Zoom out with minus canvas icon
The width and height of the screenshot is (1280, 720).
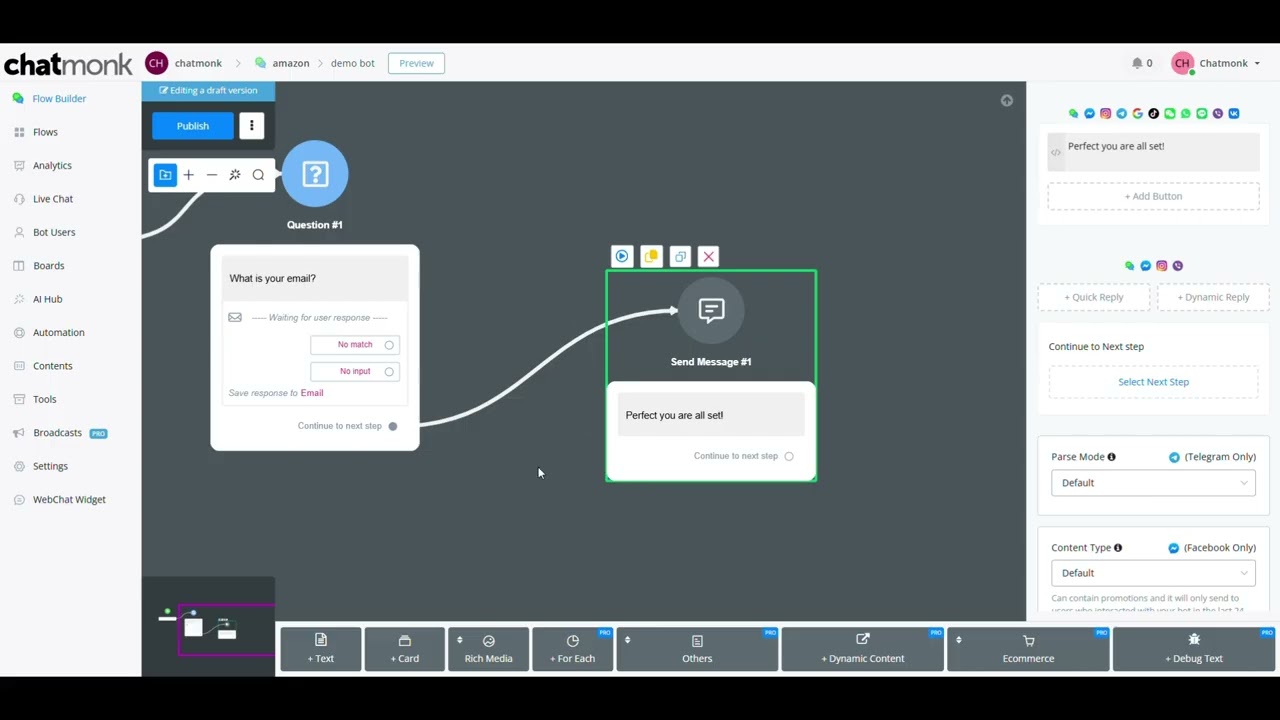(212, 175)
